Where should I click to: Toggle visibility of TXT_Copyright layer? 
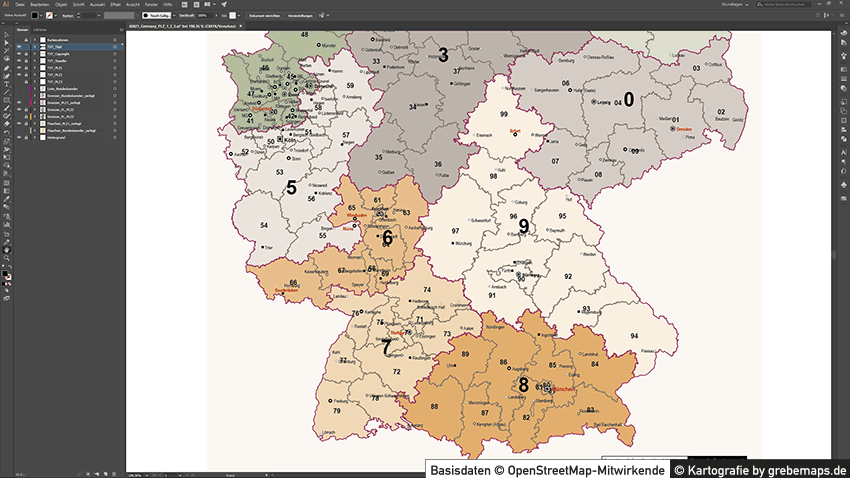click(x=19, y=54)
